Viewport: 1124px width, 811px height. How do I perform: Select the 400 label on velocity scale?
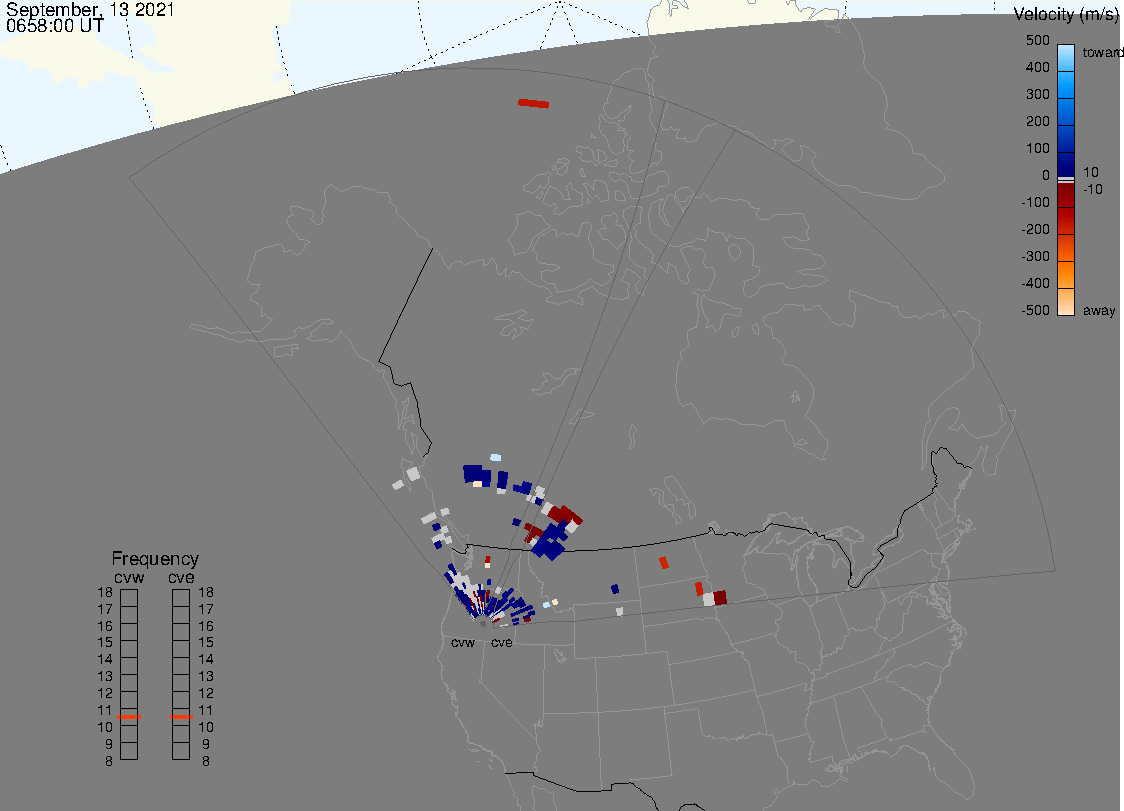point(1037,67)
